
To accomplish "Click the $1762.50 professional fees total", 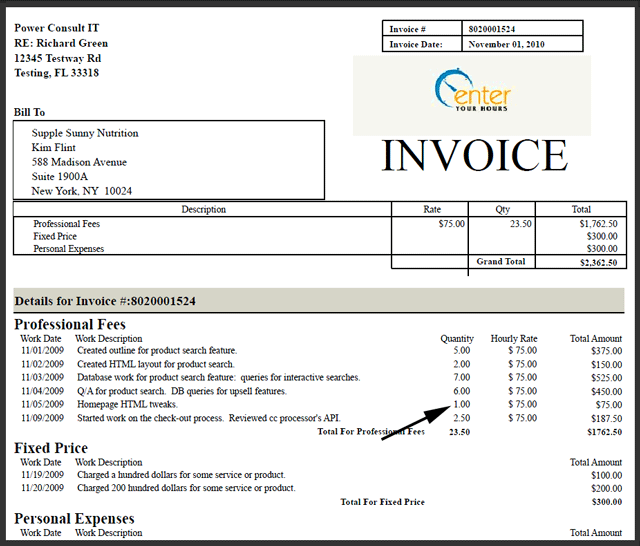I will (604, 432).
